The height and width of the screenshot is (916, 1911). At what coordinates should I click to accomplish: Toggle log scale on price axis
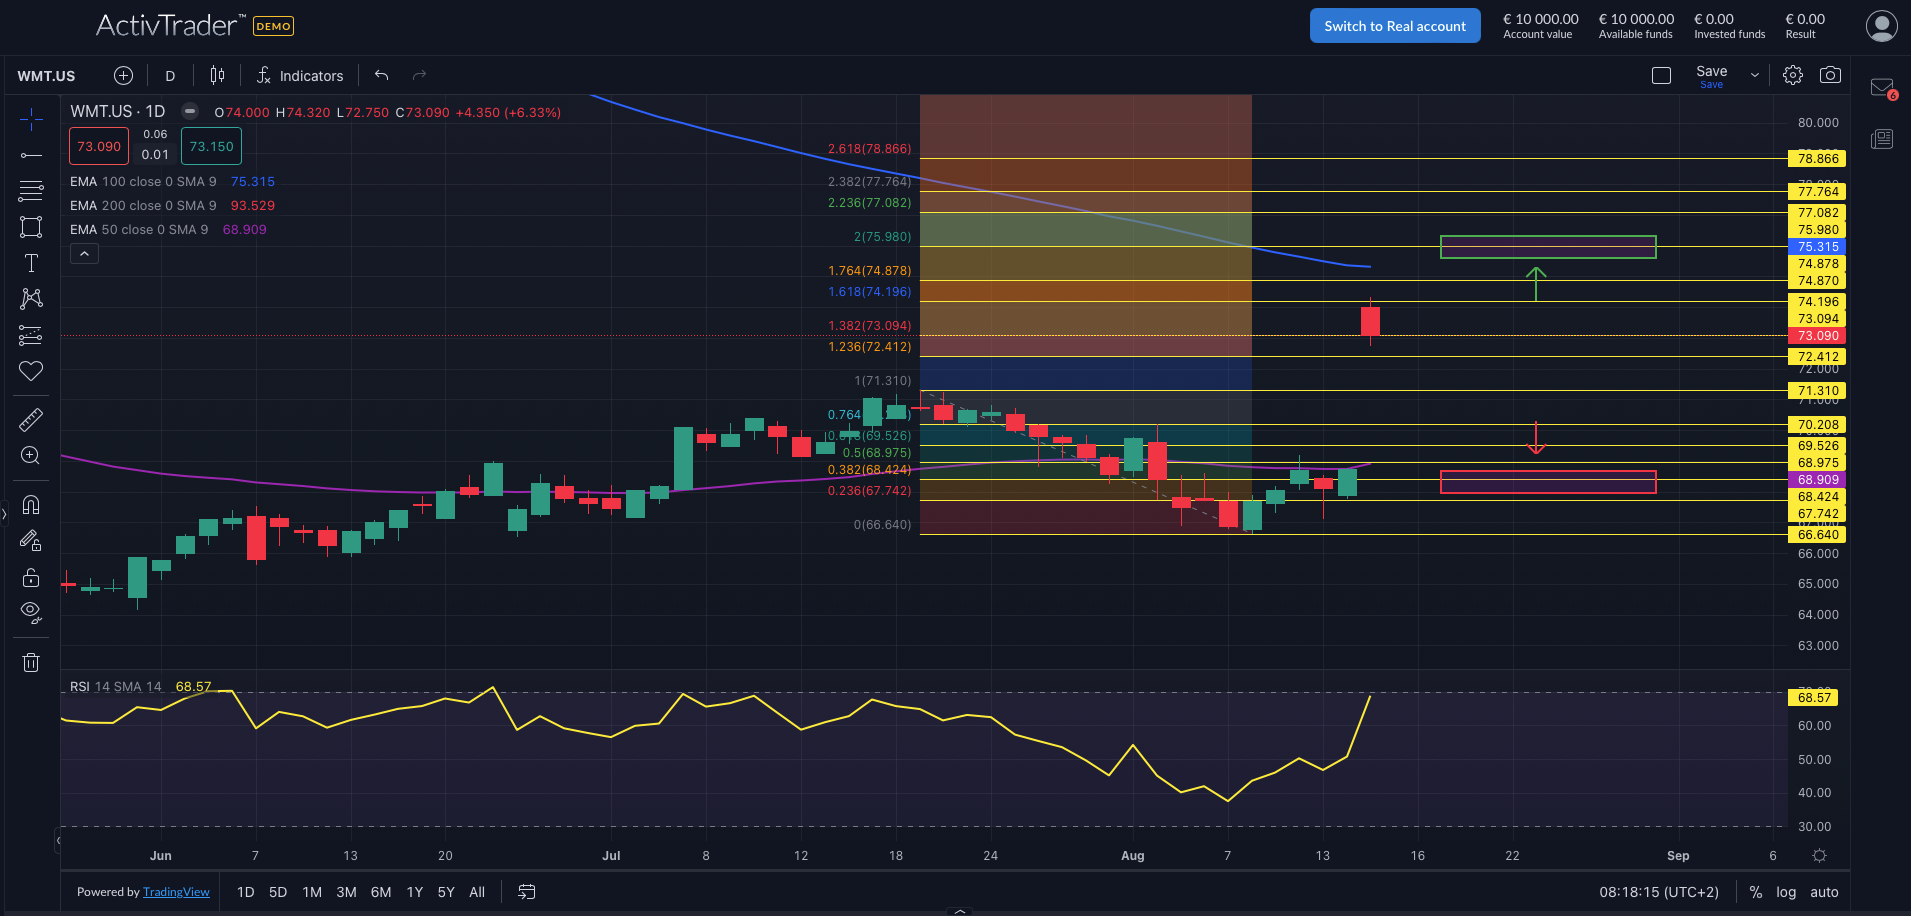pos(1786,892)
